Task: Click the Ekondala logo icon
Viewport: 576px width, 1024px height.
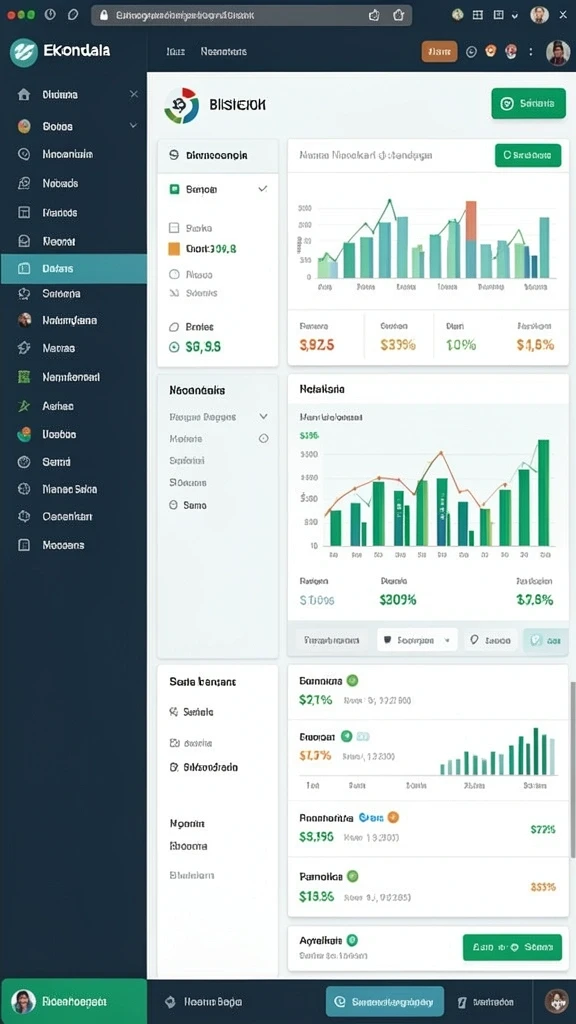Action: click(24, 52)
